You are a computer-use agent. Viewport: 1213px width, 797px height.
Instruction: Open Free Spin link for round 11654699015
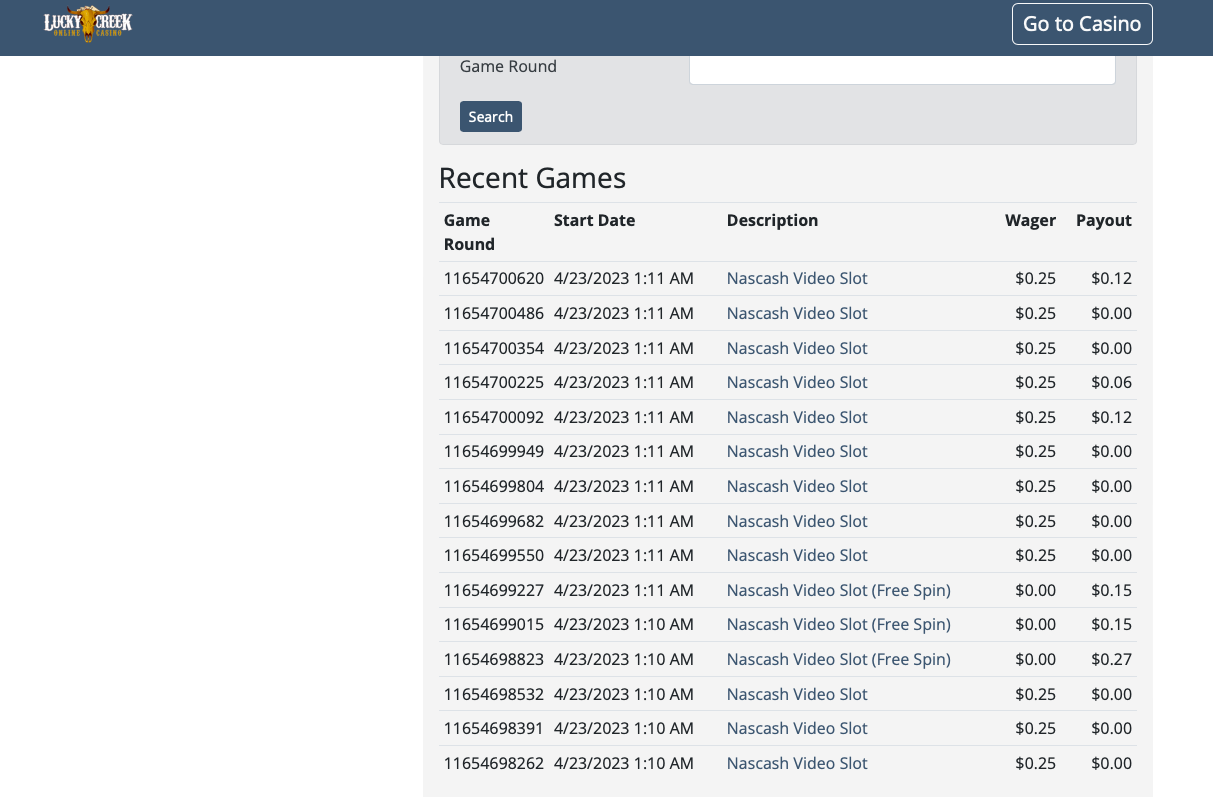pyautogui.click(x=838, y=624)
